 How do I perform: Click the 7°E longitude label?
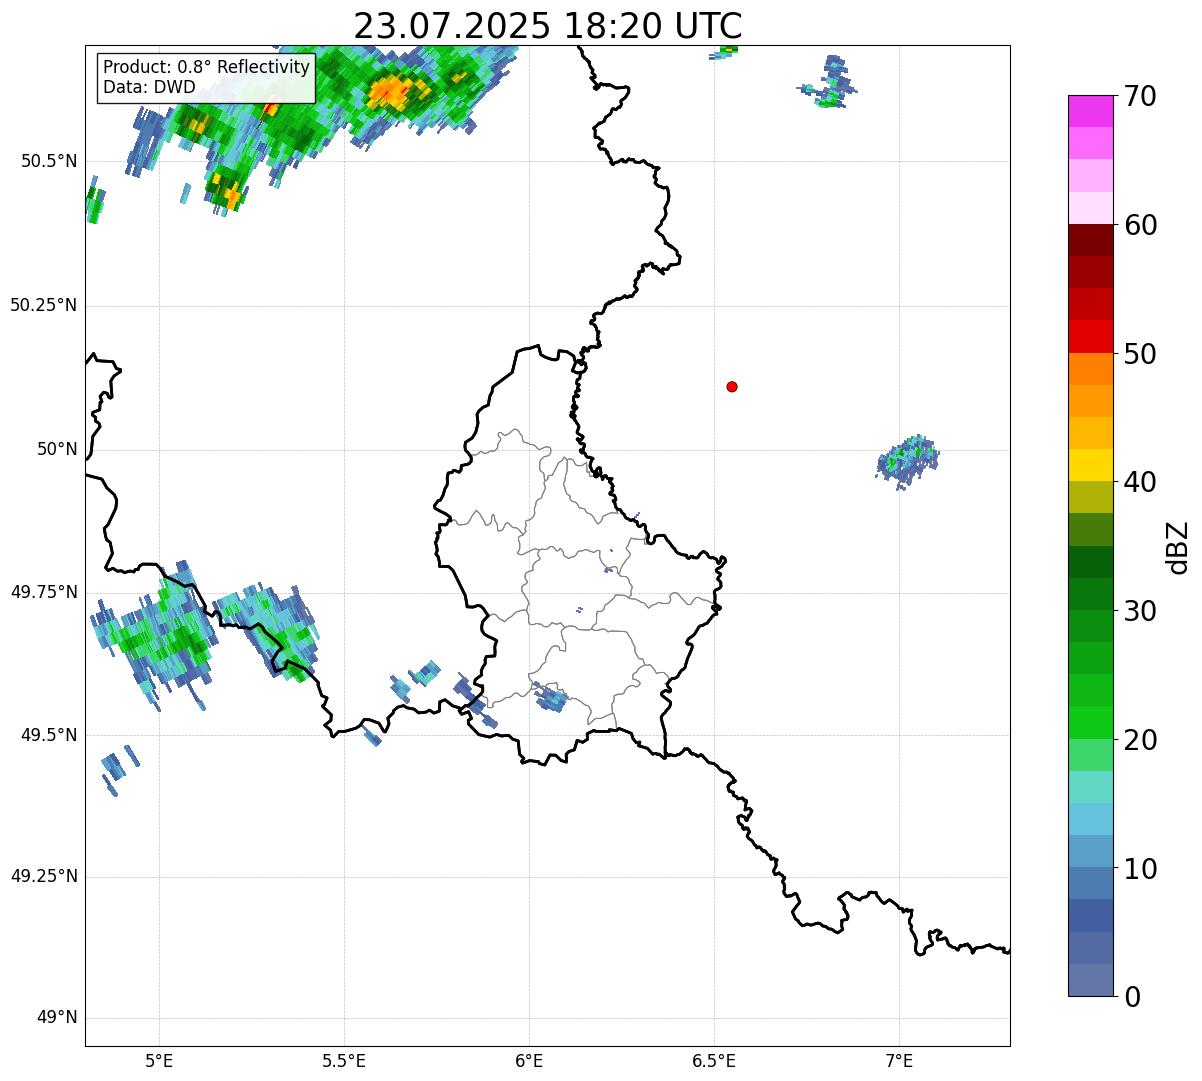[899, 1060]
